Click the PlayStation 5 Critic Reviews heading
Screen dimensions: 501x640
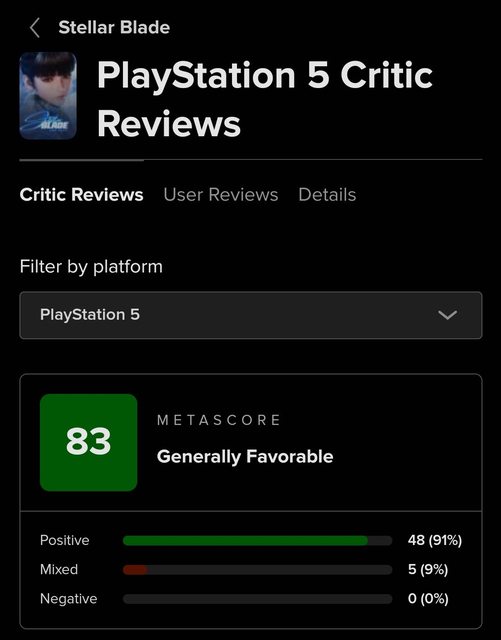(265, 99)
